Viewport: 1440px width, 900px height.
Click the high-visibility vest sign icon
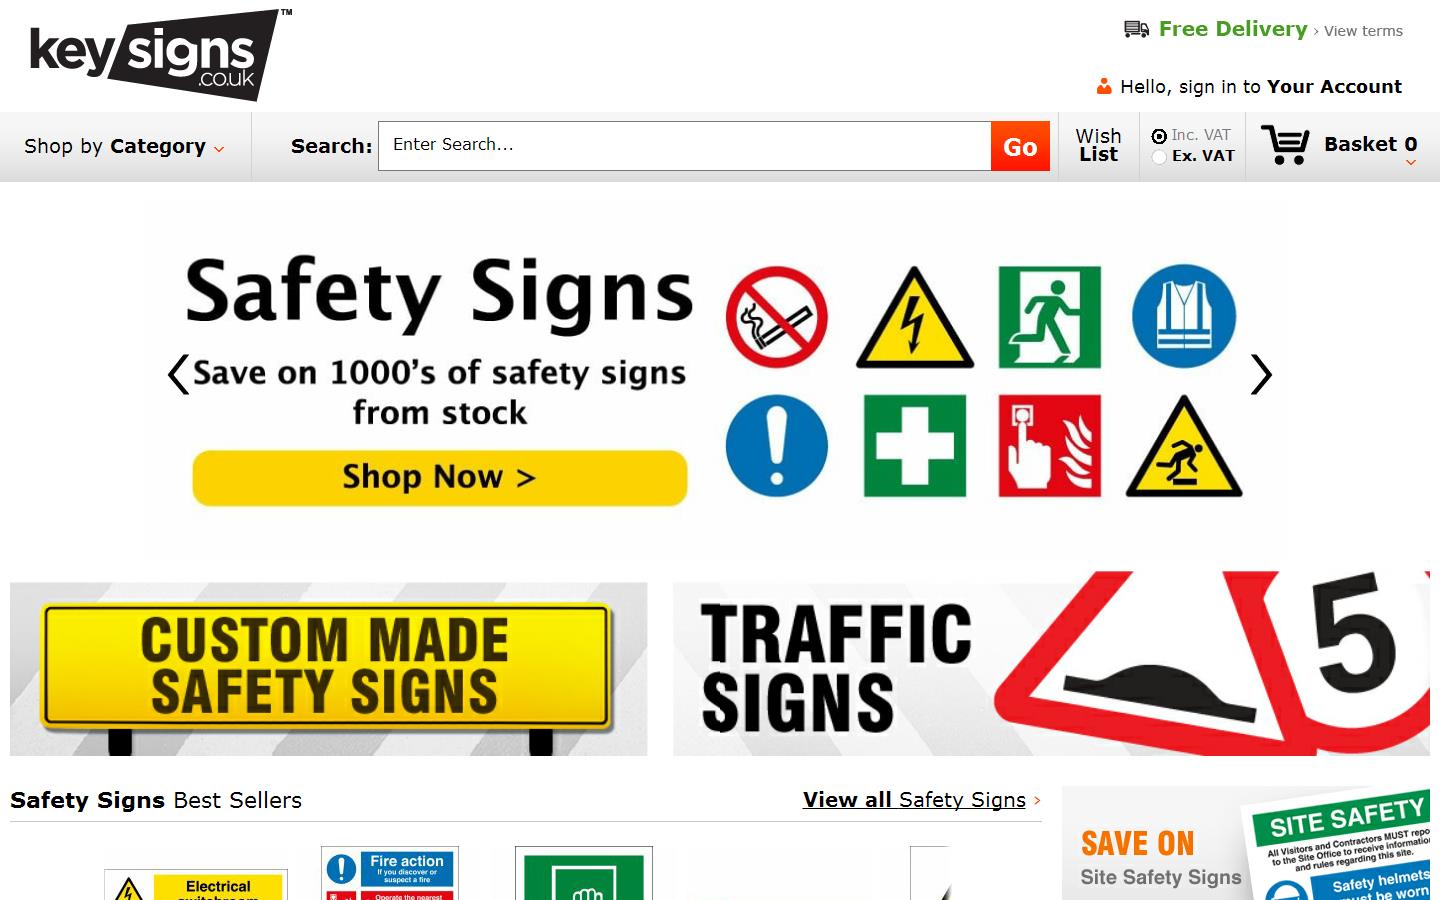pyautogui.click(x=1184, y=316)
